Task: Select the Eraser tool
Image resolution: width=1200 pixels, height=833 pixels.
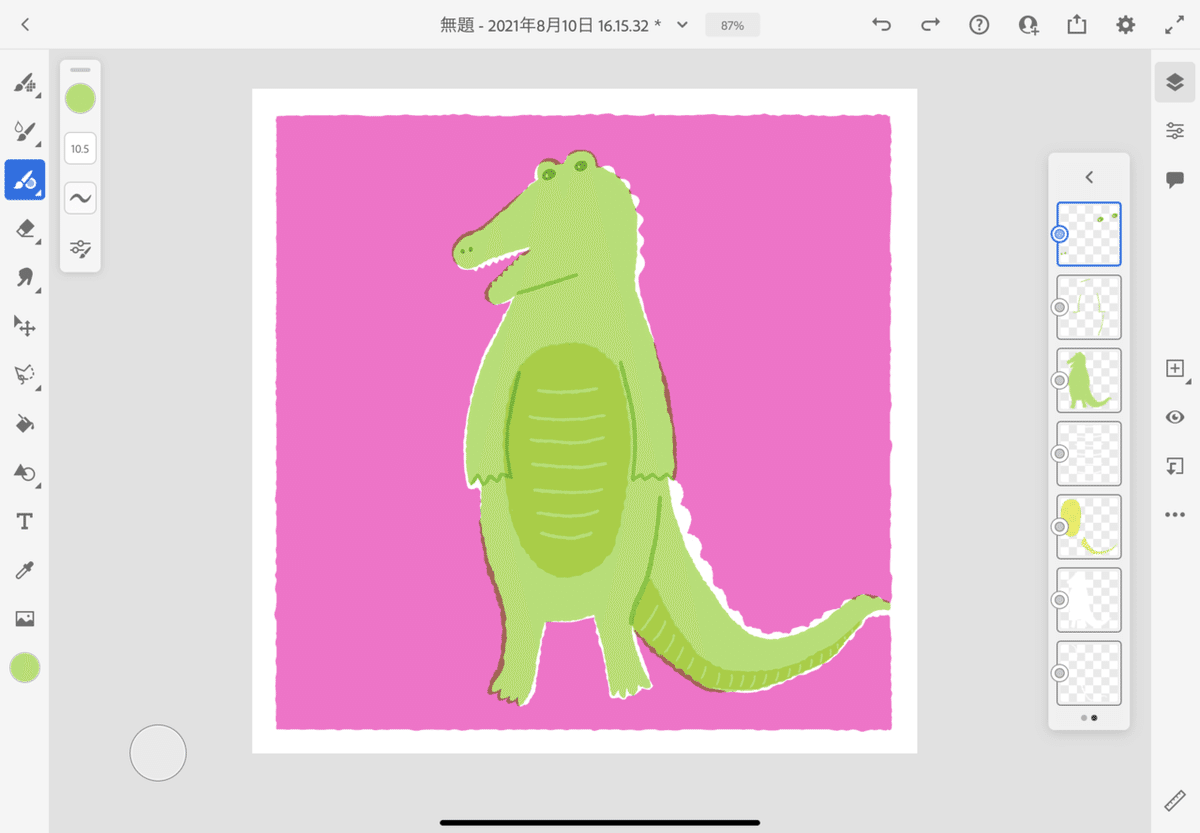Action: (25, 229)
